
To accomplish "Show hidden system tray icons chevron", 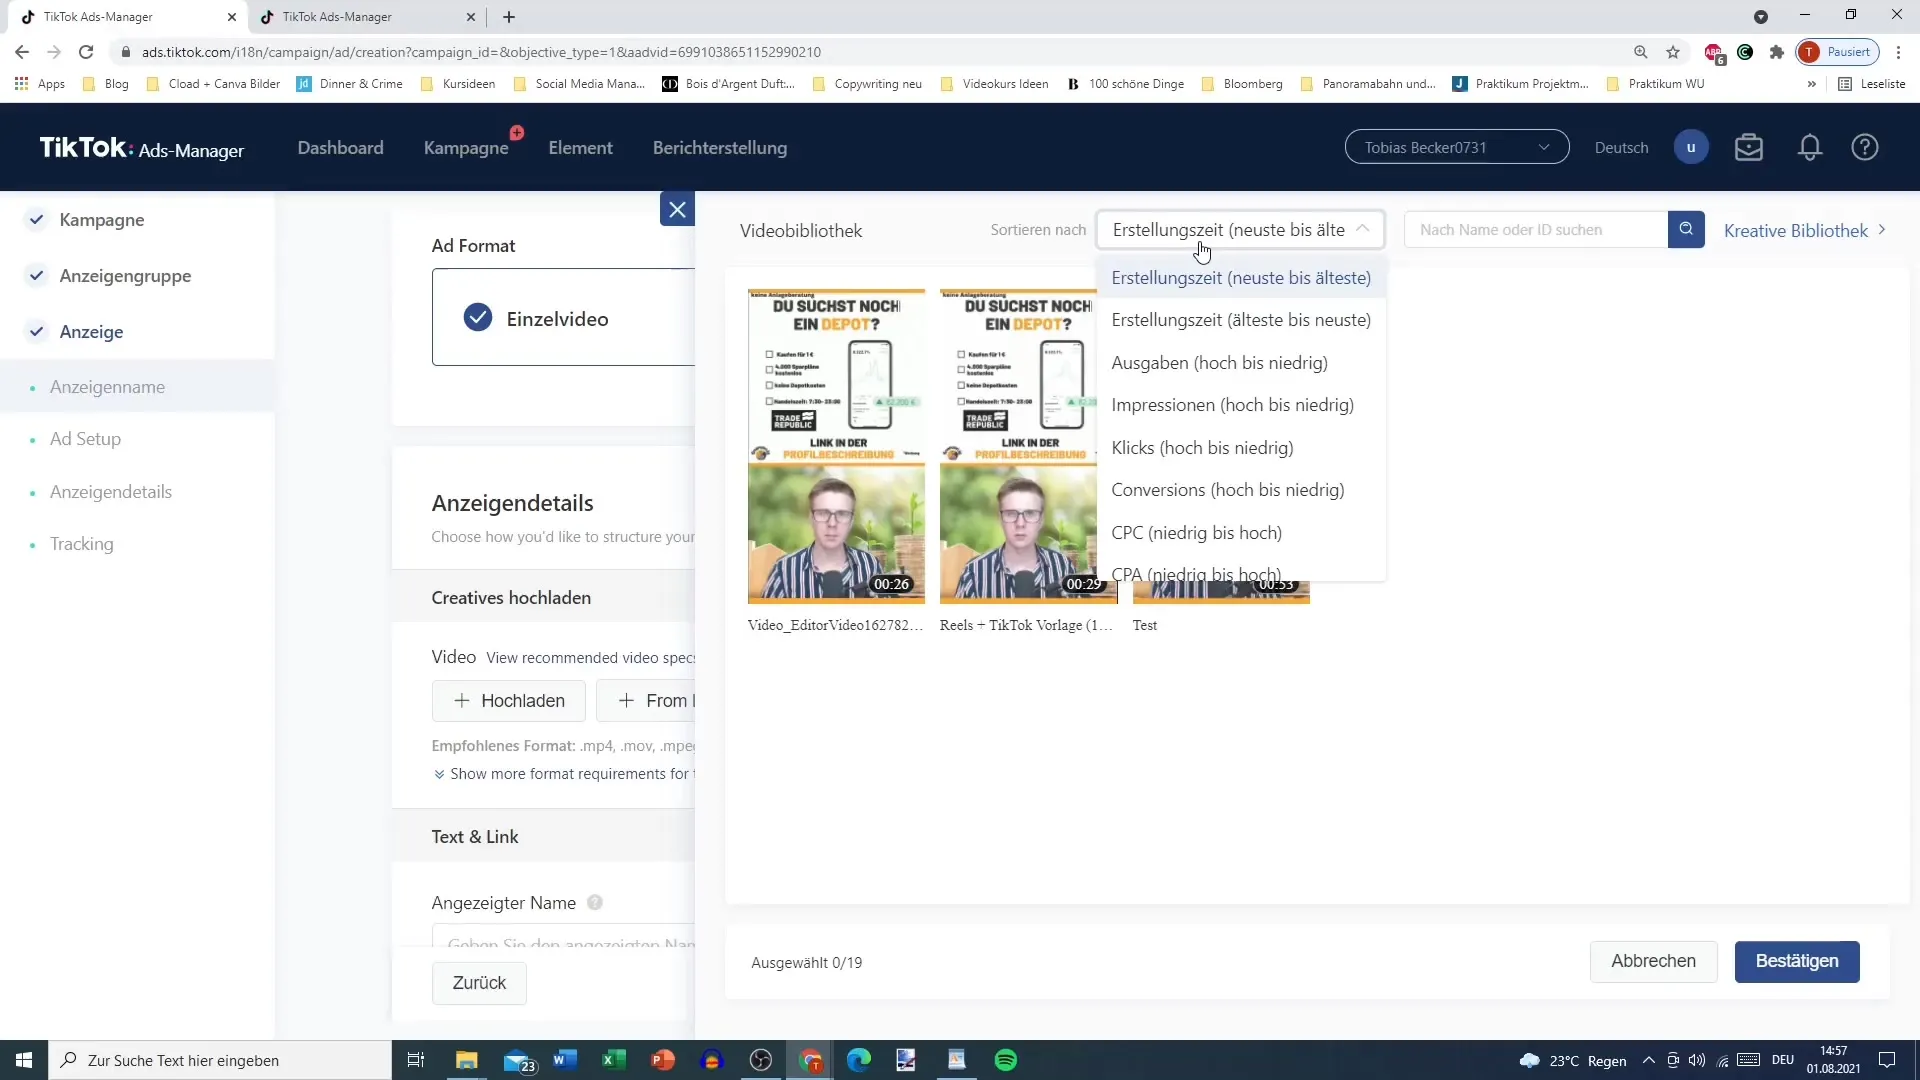I will pyautogui.click(x=1648, y=1060).
